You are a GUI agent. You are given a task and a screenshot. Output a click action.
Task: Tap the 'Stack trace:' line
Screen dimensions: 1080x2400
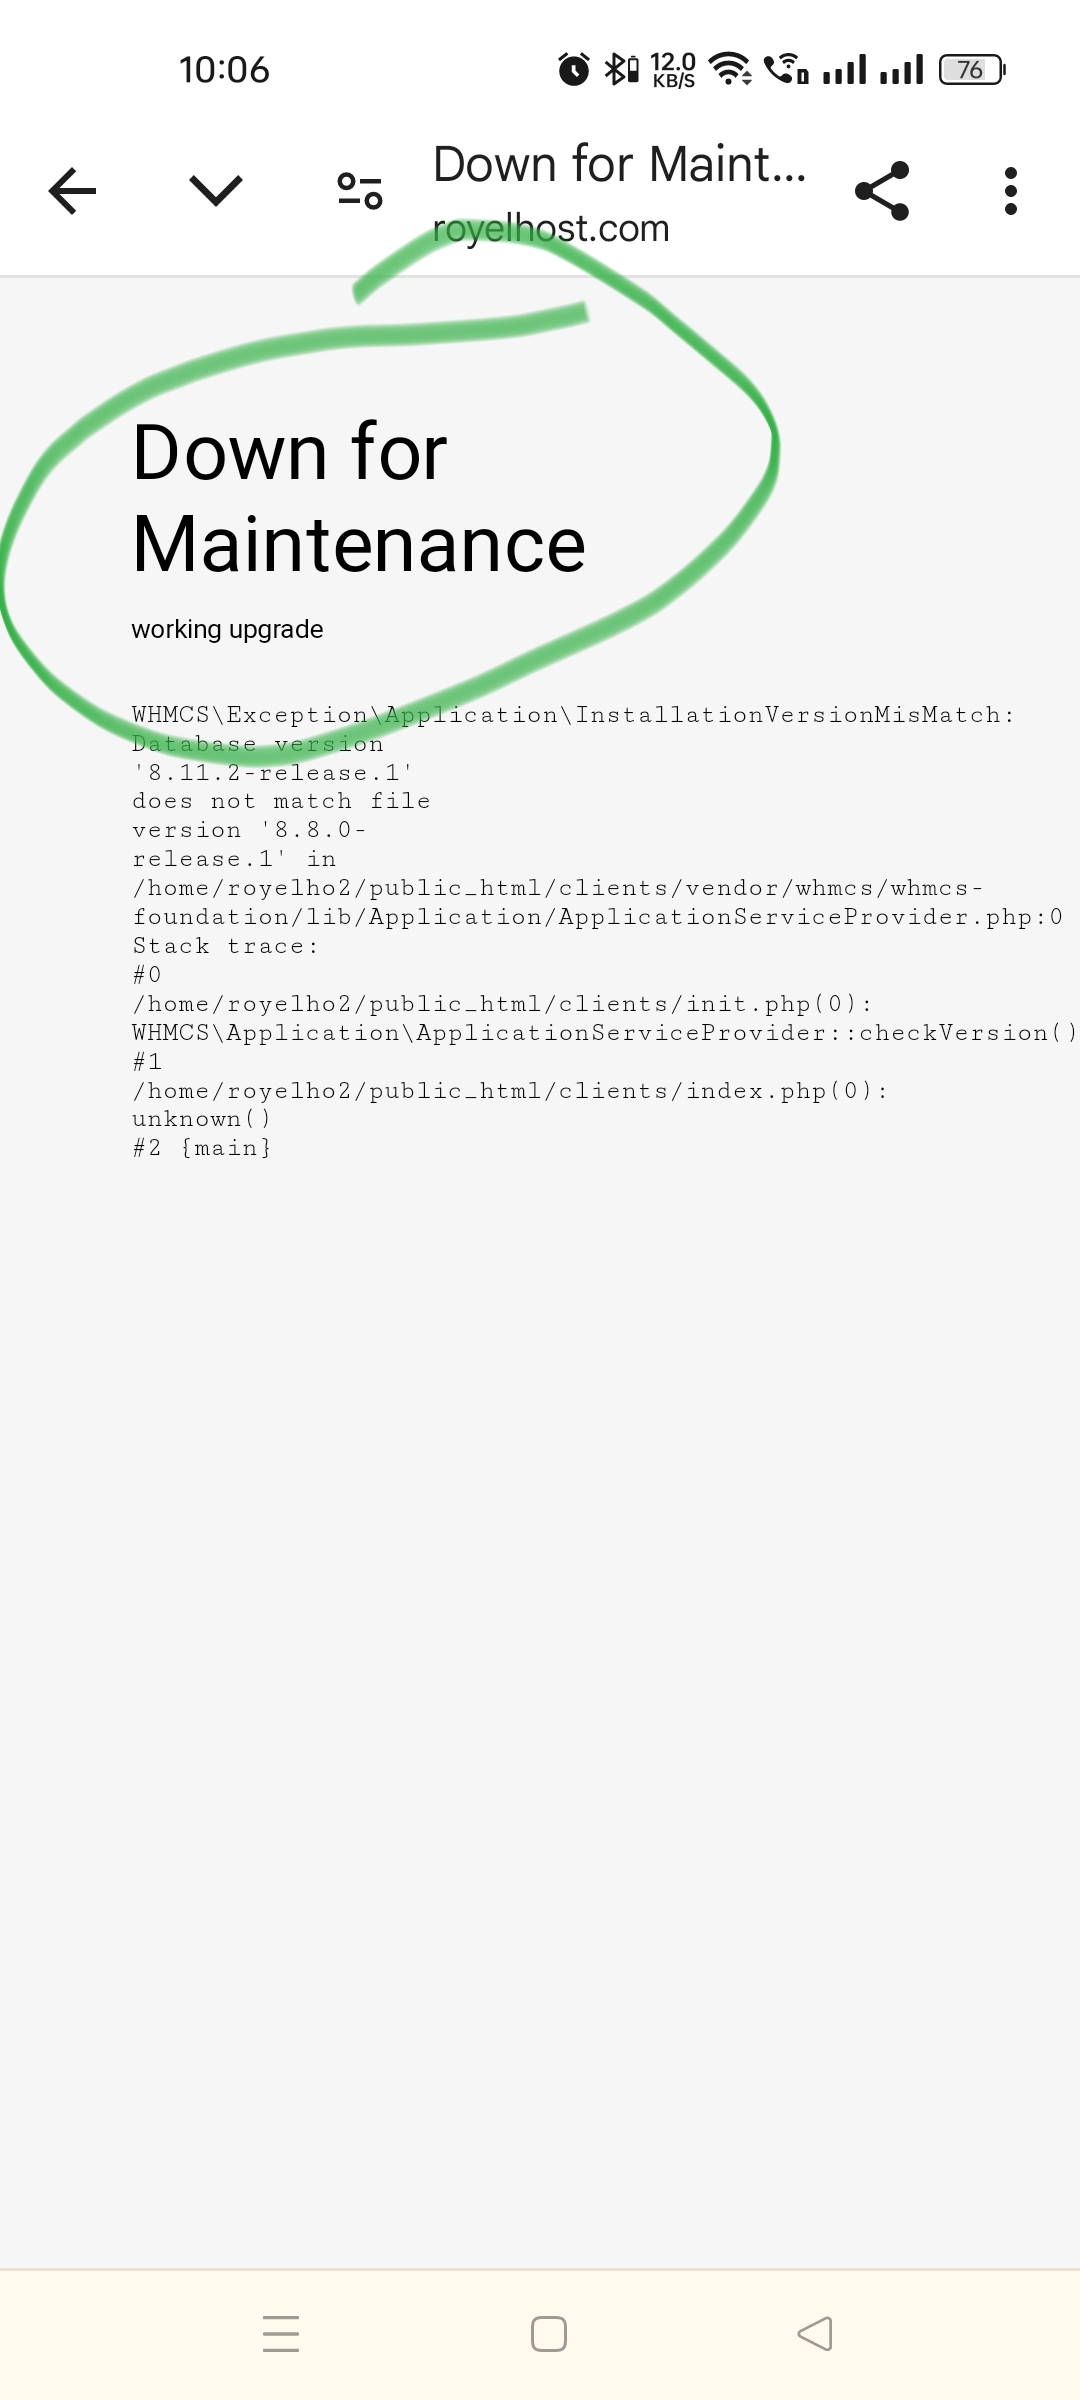[x=225, y=946]
